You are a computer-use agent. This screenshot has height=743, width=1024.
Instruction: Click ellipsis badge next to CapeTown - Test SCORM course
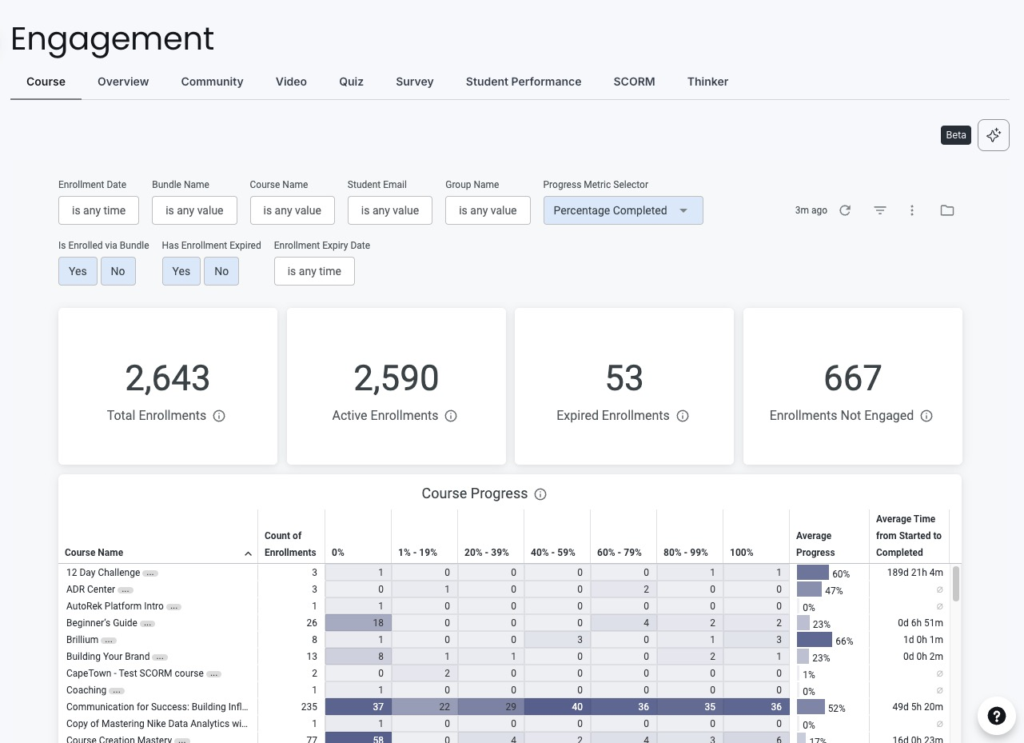click(x=214, y=674)
